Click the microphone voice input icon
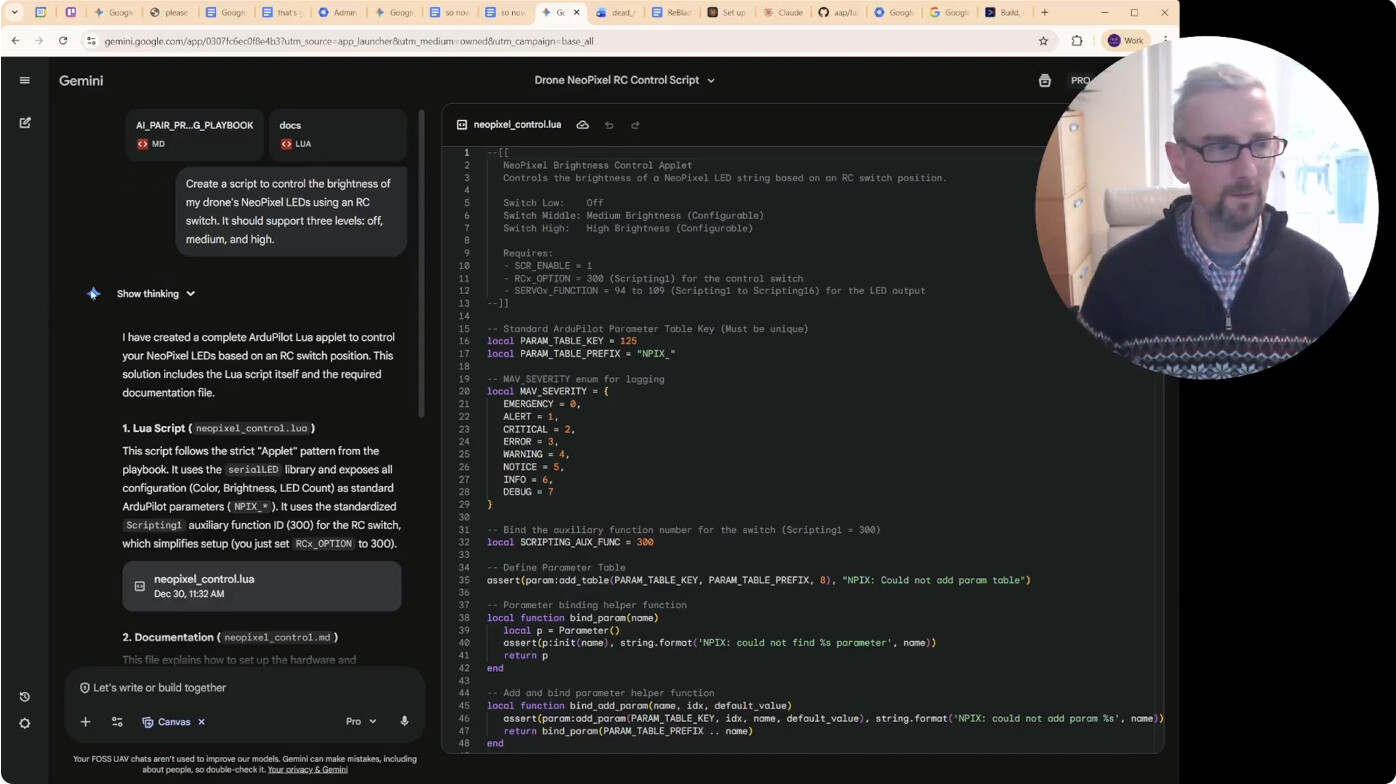1396x784 pixels. pyautogui.click(x=404, y=721)
